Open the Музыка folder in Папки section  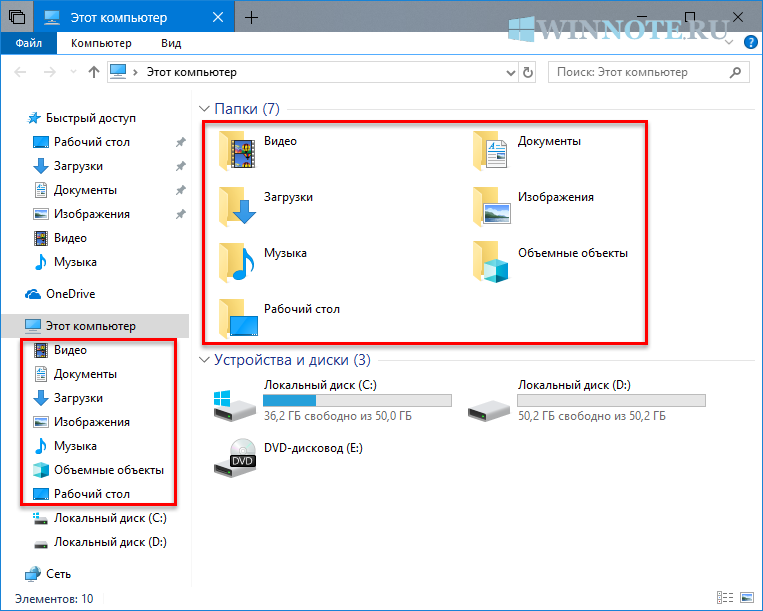(x=263, y=262)
